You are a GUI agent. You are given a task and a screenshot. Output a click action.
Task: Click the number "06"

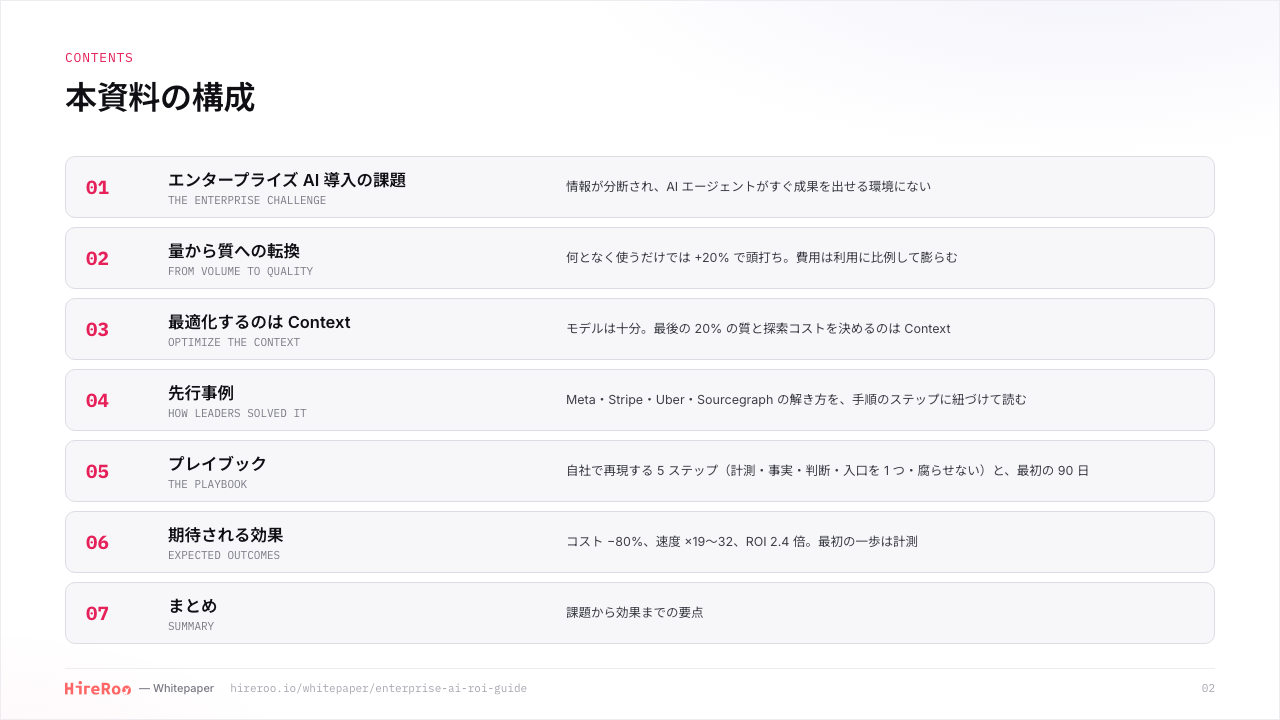[x=97, y=543]
